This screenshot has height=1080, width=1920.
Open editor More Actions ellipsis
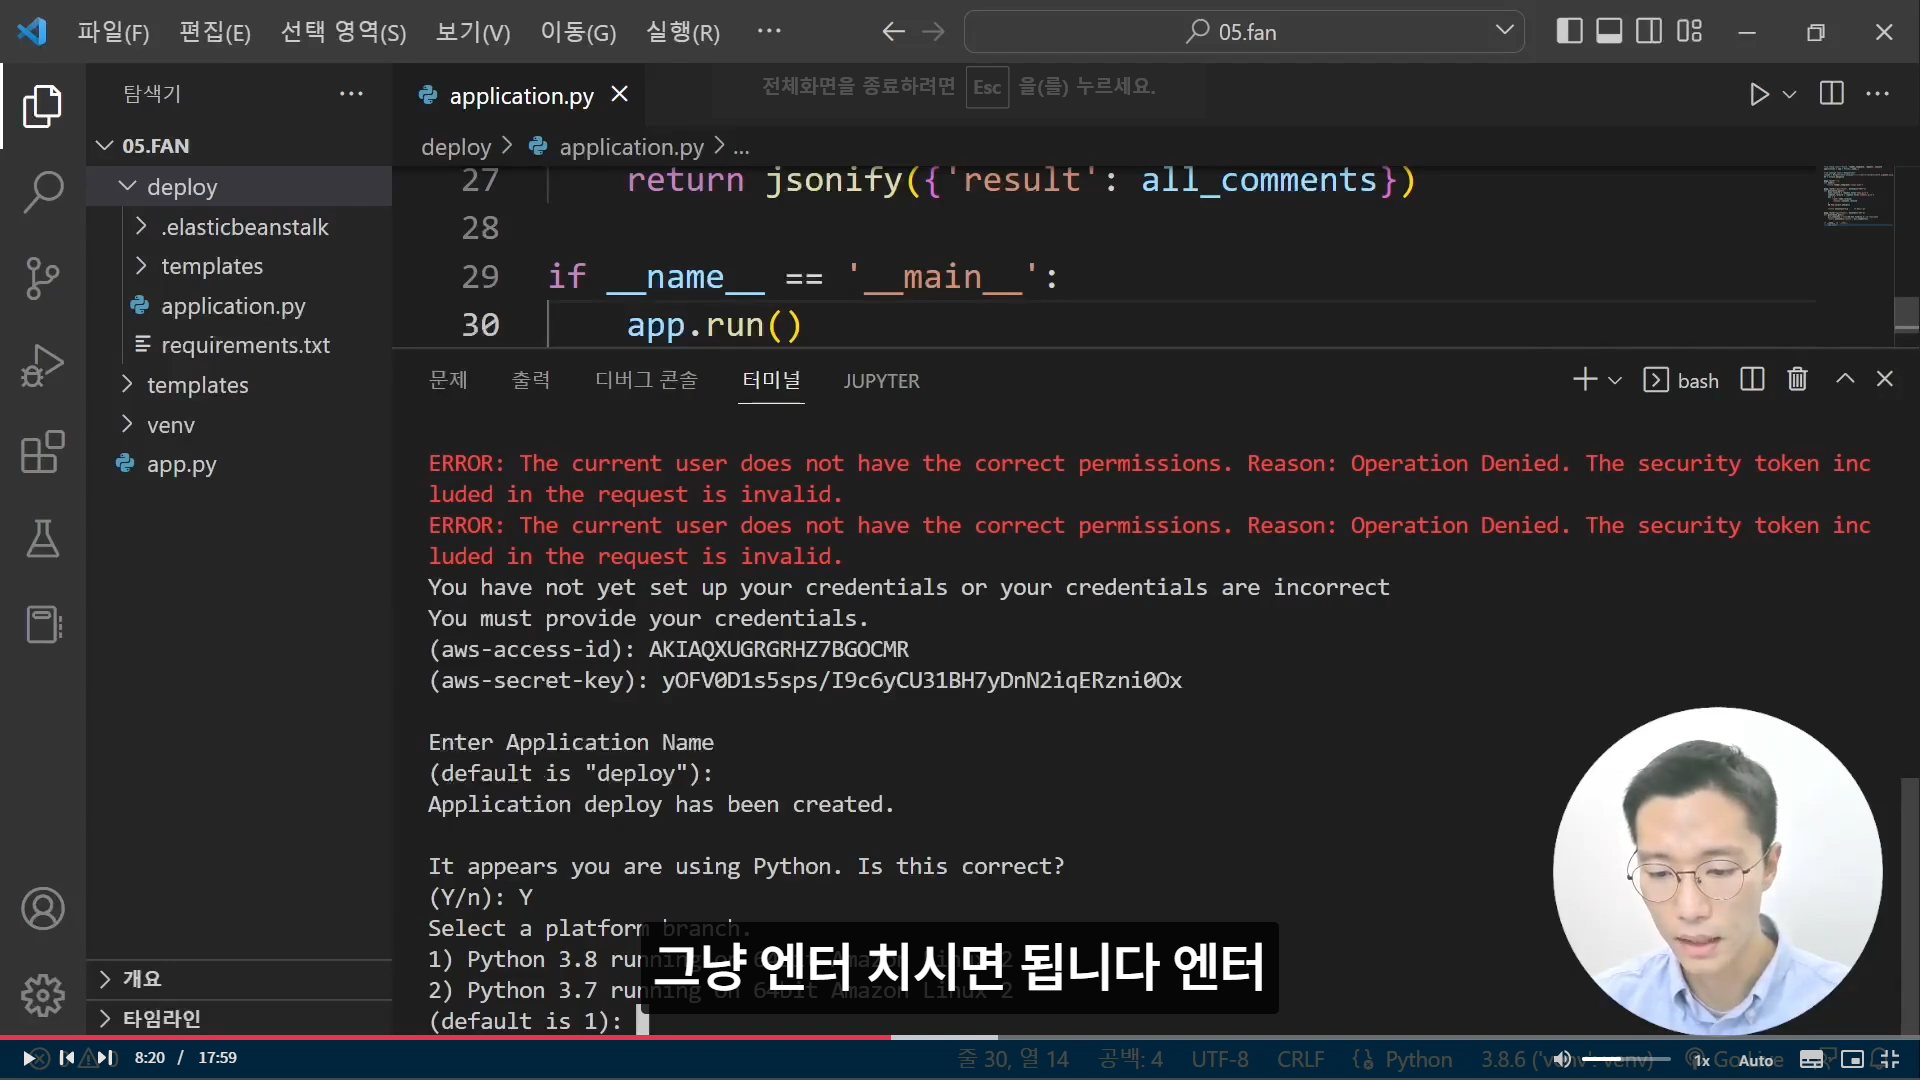click(x=1878, y=94)
